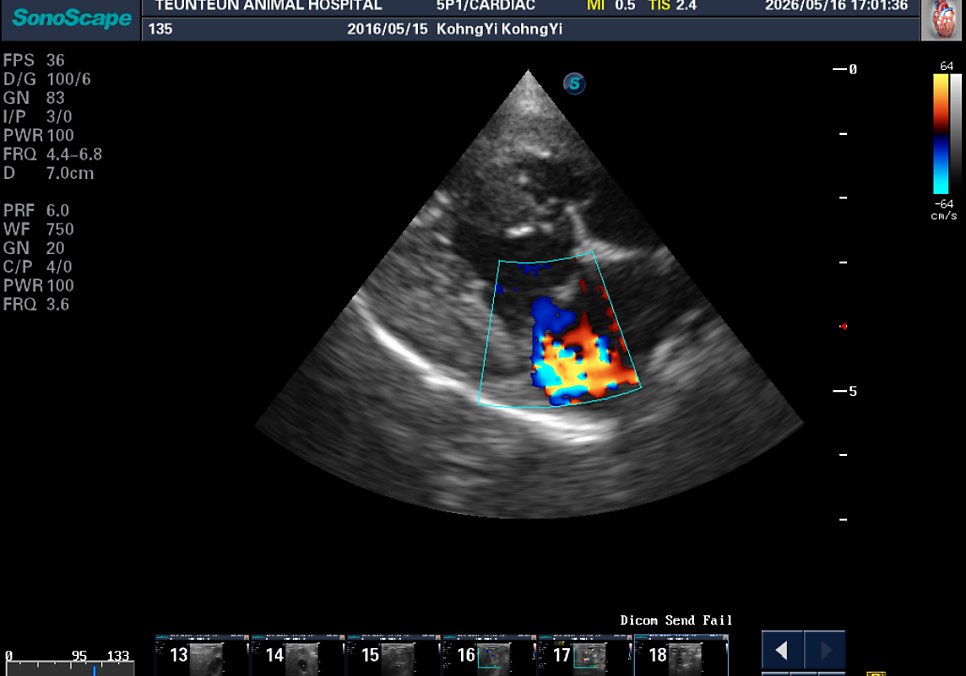The image size is (966, 676).
Task: Click the Dicom Send Fail message
Action: [x=676, y=620]
